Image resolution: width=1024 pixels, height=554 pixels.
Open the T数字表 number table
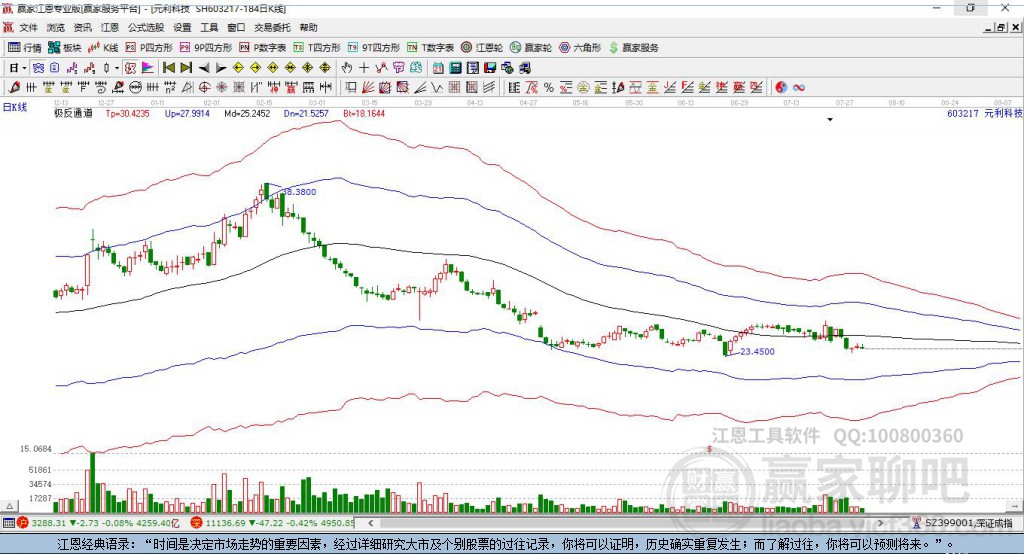tap(430, 48)
